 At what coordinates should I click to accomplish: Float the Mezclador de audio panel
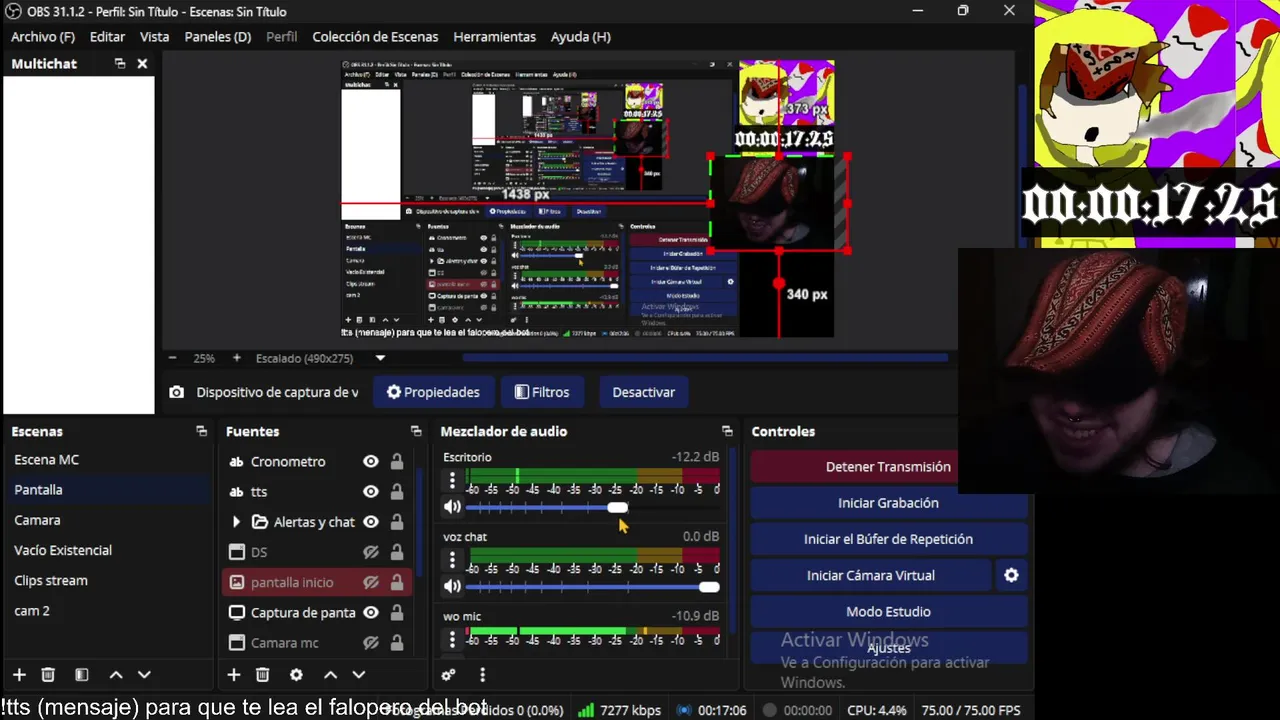click(x=727, y=431)
